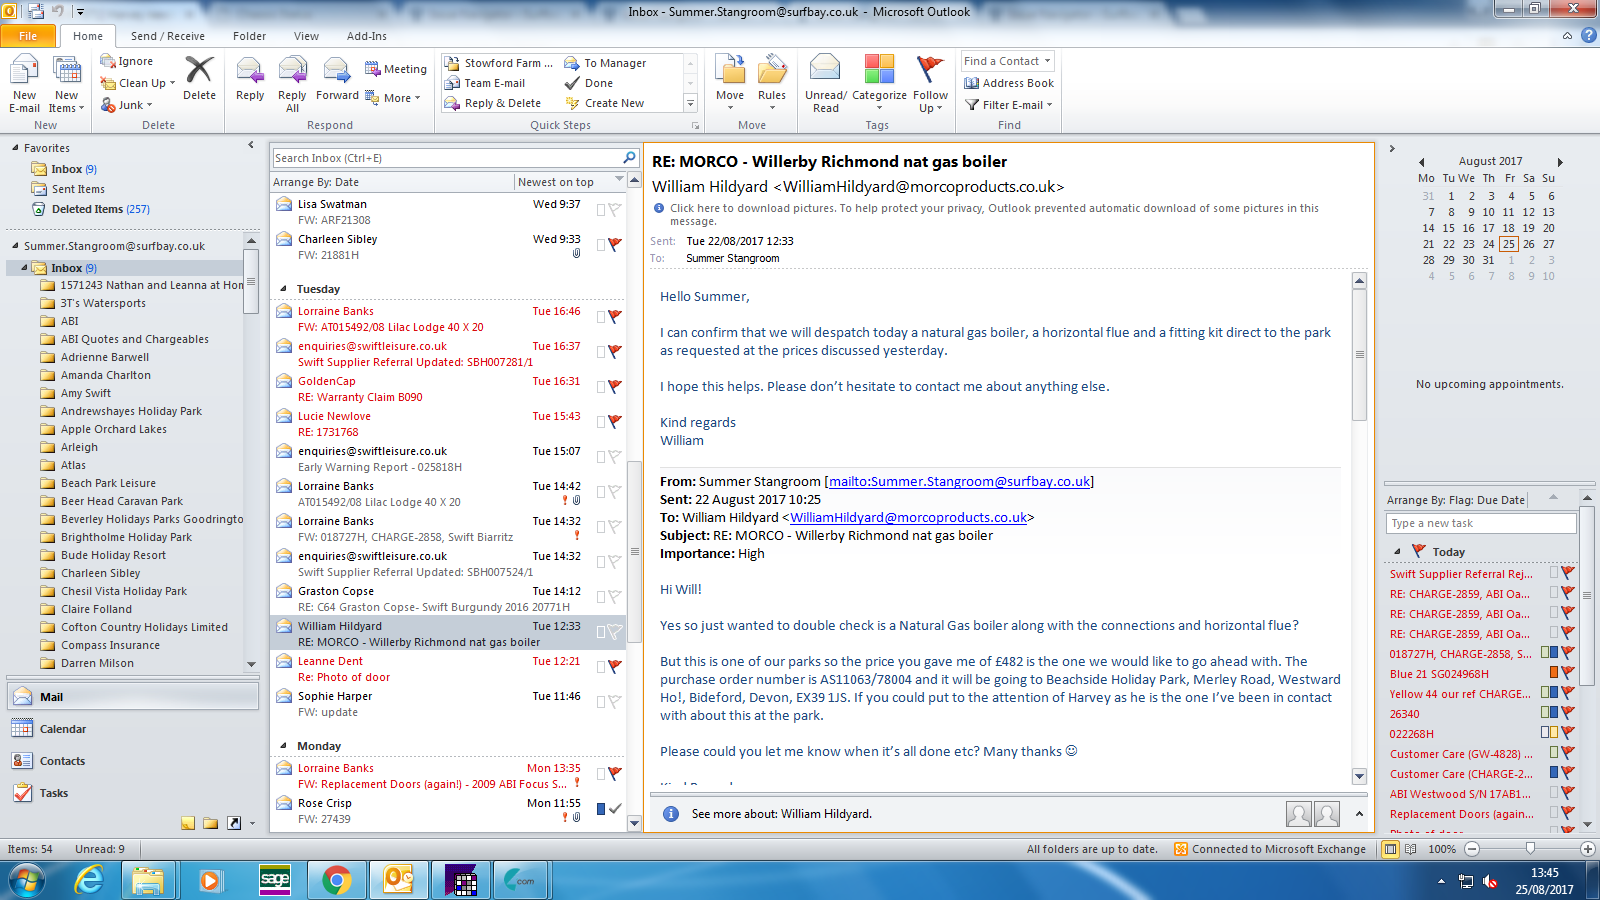
Task: Open Google Chrome from the taskbar
Action: tap(337, 880)
